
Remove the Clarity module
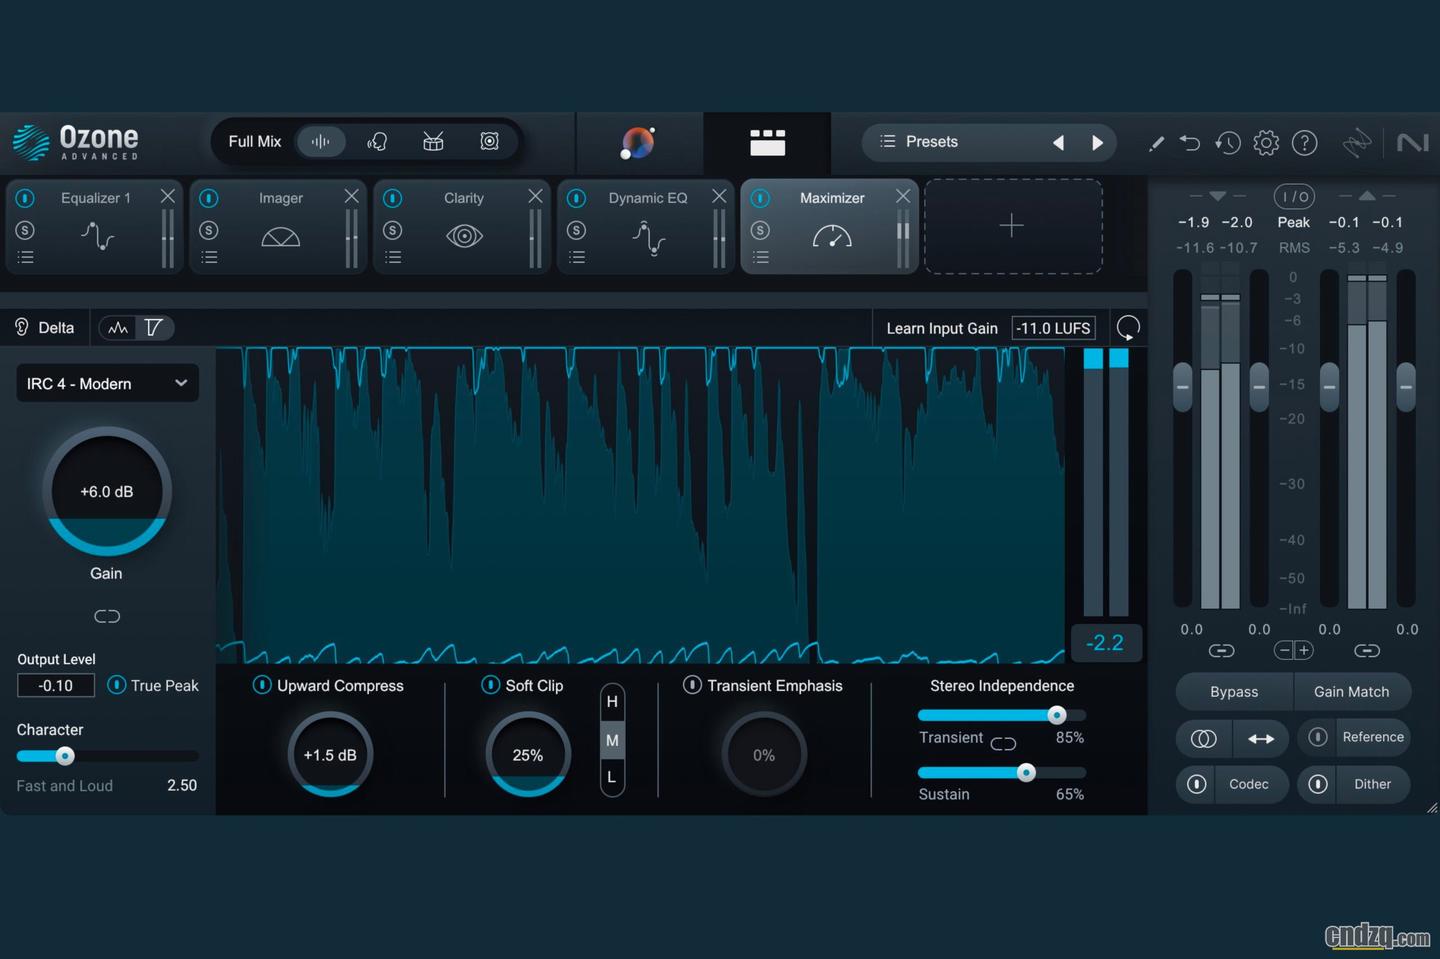click(535, 196)
